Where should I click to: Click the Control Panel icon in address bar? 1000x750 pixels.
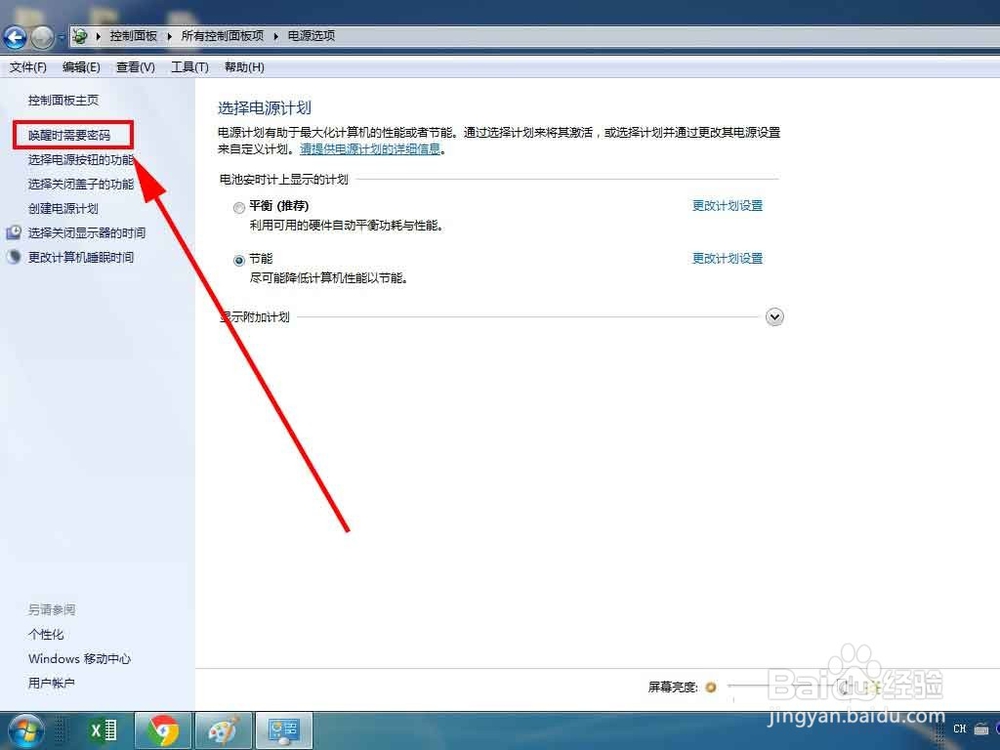click(80, 36)
